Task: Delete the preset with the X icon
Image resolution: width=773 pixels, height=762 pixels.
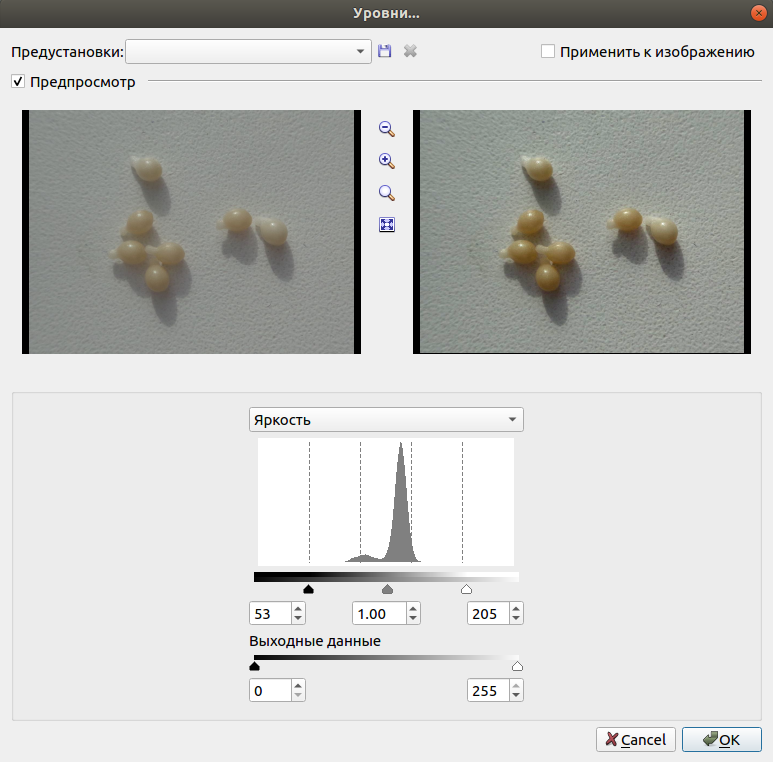Action: pos(410,51)
